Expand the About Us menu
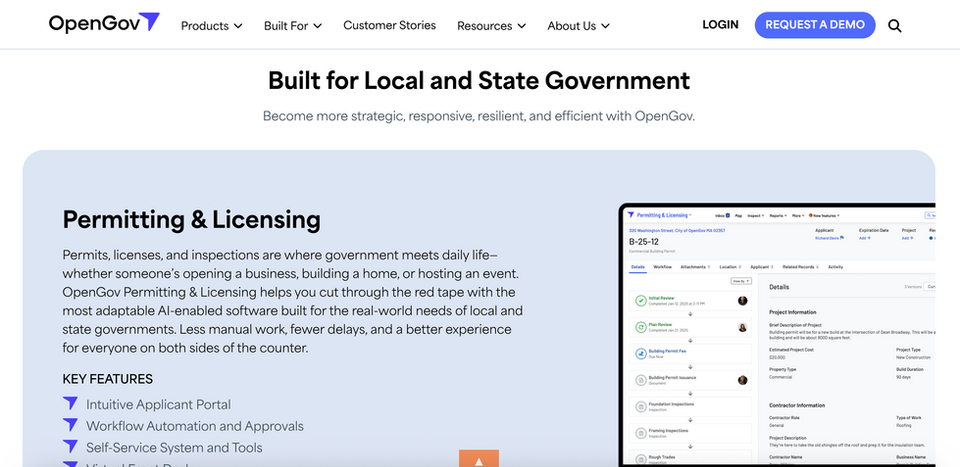Screen dimensions: 960x467 coord(578,26)
